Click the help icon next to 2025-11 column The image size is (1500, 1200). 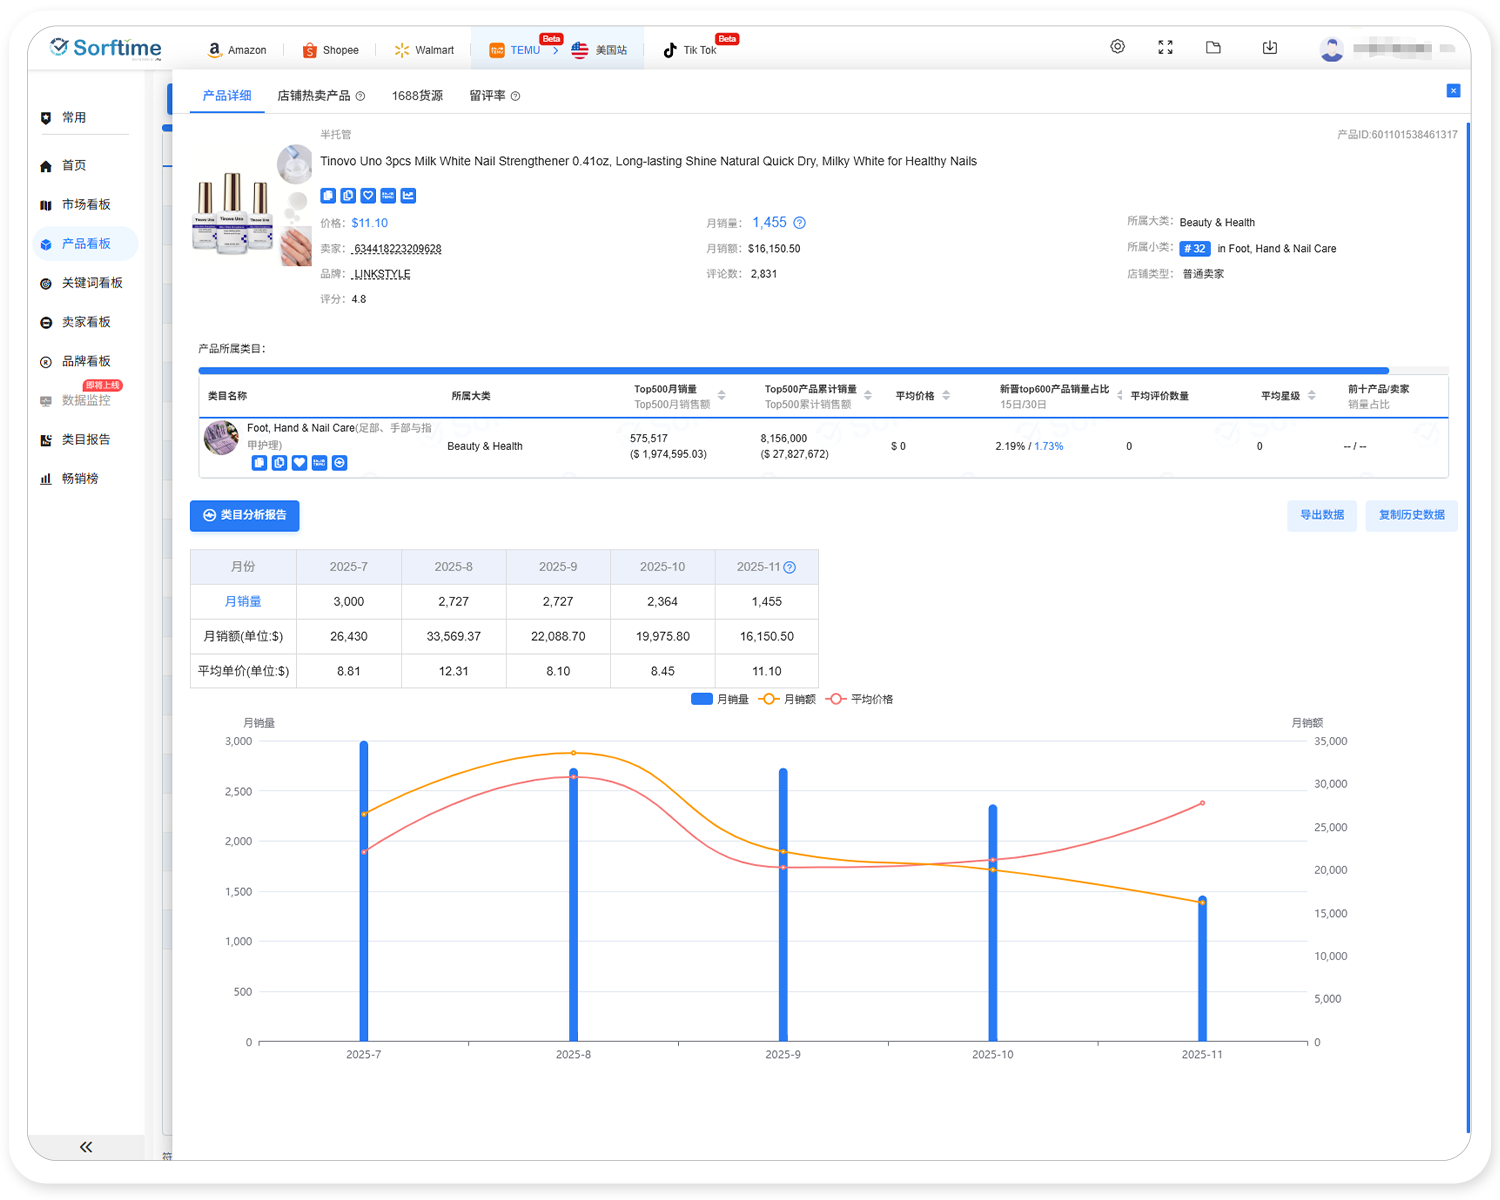click(790, 567)
